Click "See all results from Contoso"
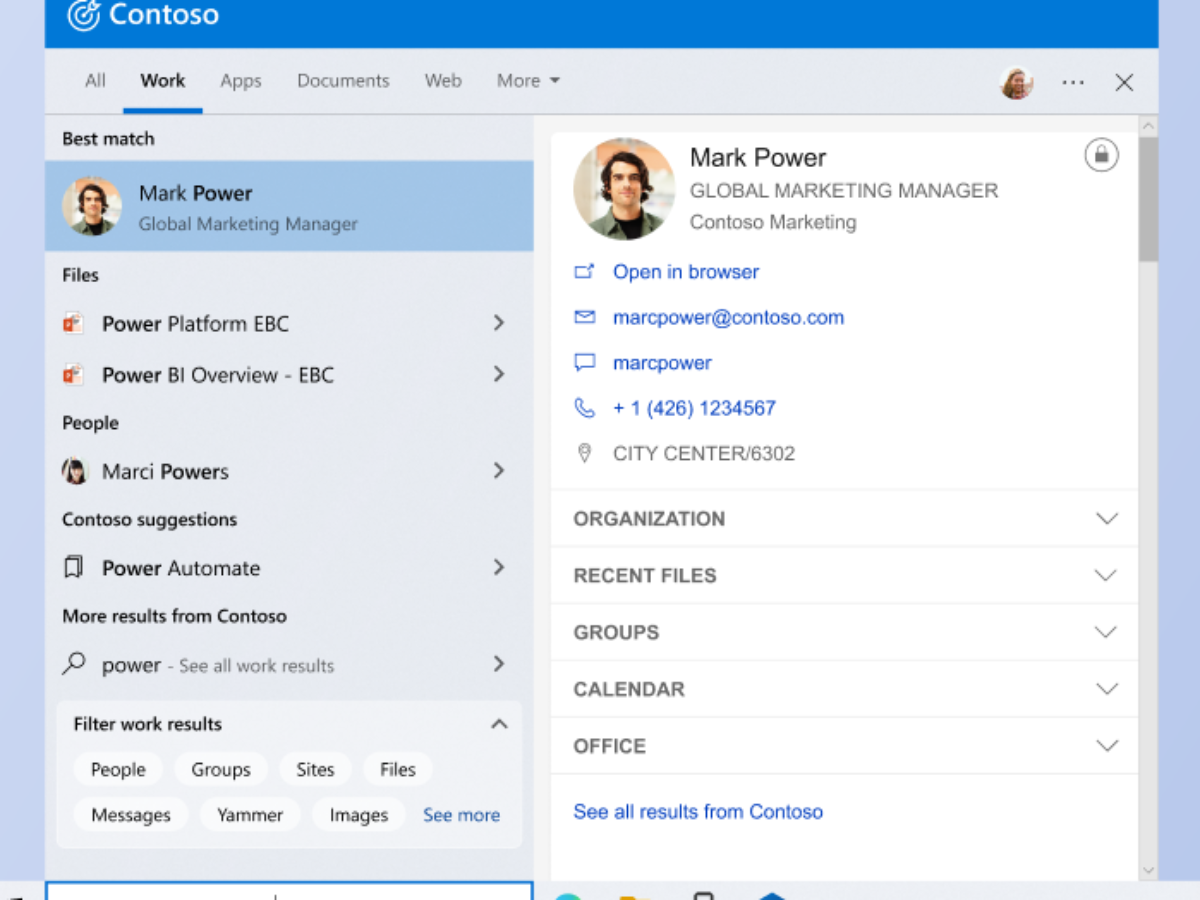Image resolution: width=1200 pixels, height=900 pixels. pos(698,811)
